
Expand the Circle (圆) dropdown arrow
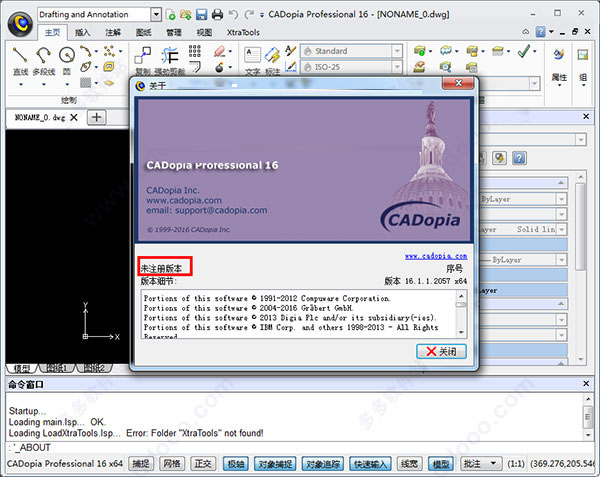pyautogui.click(x=67, y=84)
